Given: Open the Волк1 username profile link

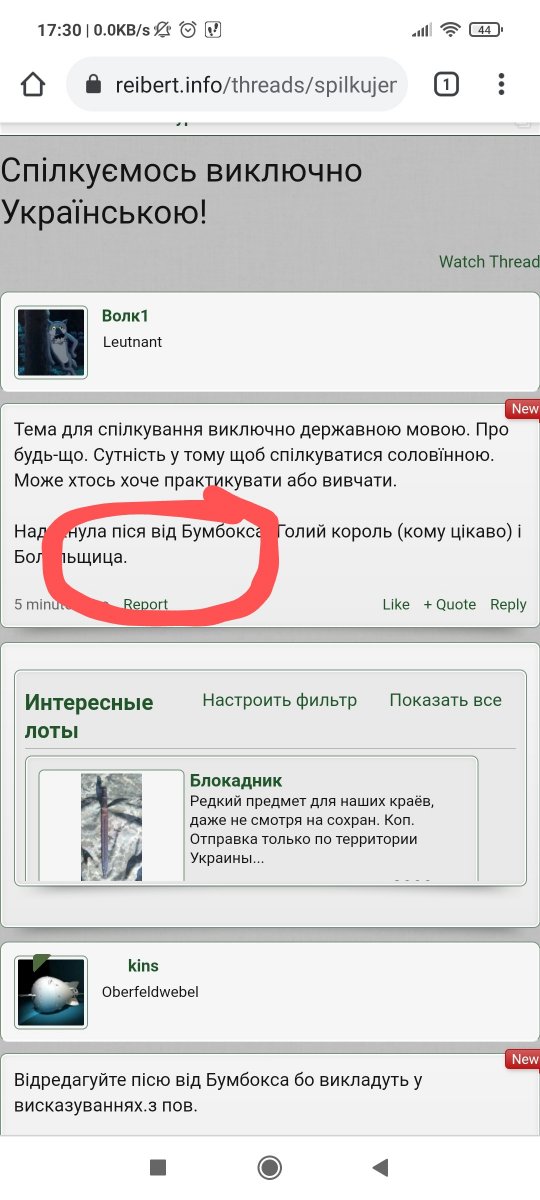Looking at the screenshot, I should pos(125,316).
